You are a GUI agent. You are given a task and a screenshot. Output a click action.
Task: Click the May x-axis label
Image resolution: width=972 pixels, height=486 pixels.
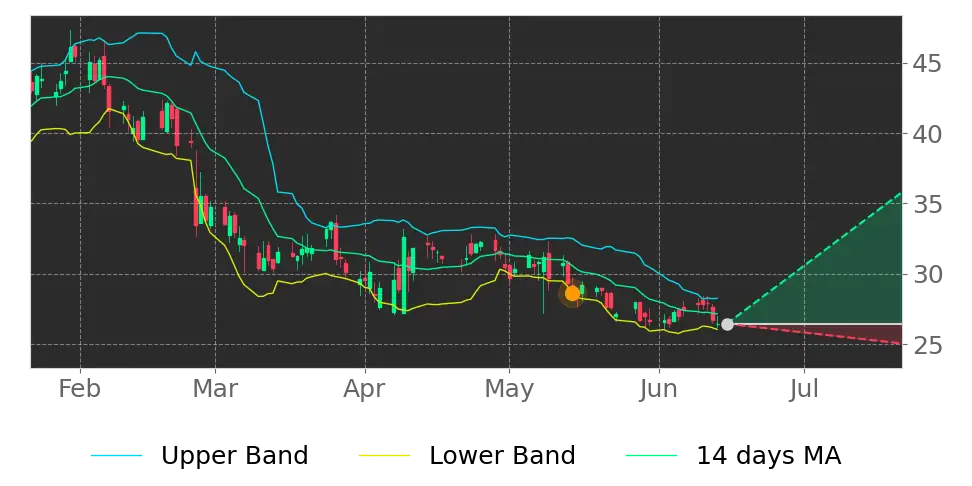coord(509,391)
